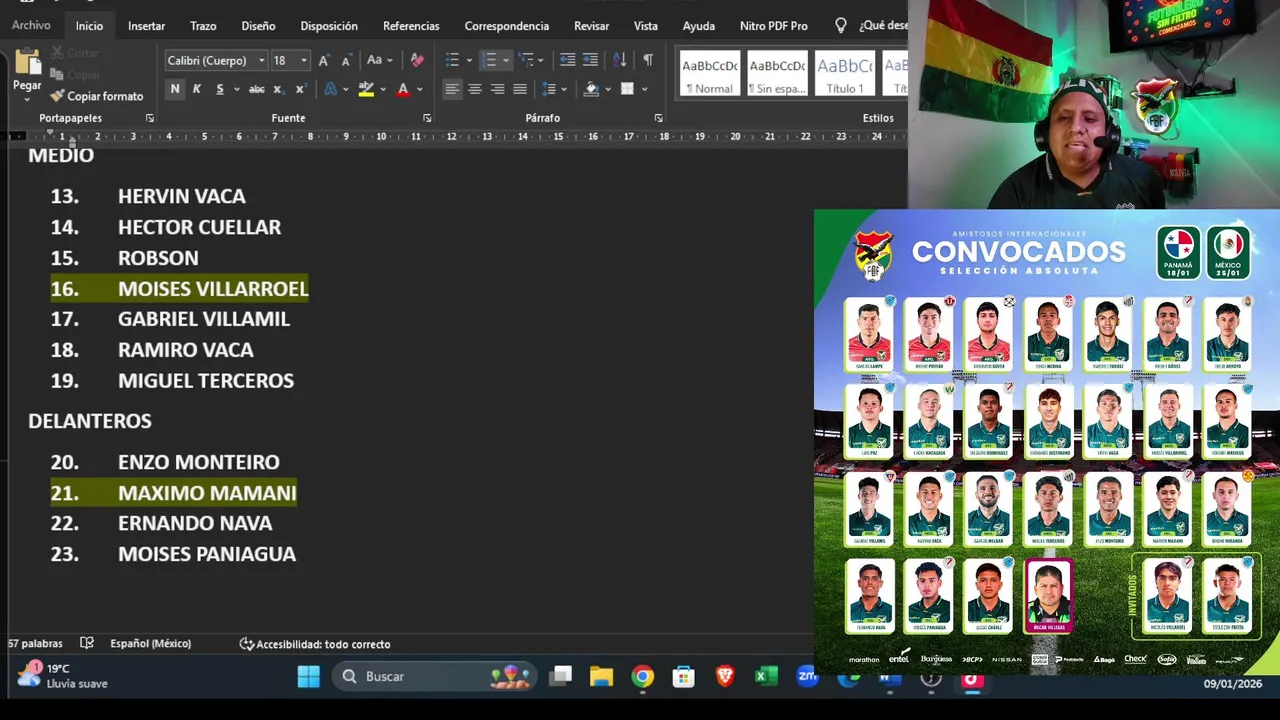Apply the Sin espaciado style
The image size is (1280, 720).
777,73
